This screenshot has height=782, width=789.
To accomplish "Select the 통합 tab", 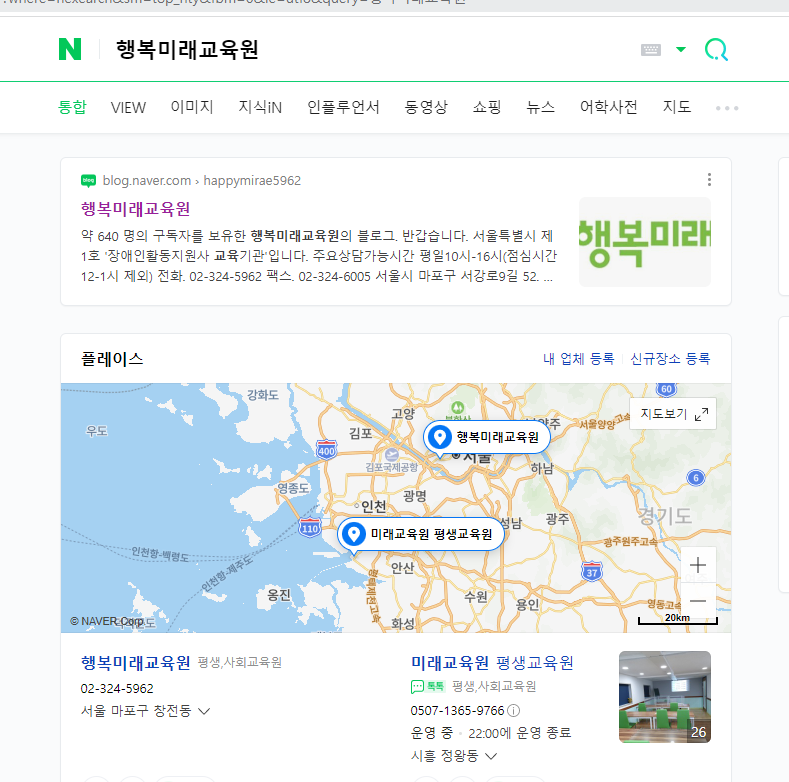I will pos(72,107).
